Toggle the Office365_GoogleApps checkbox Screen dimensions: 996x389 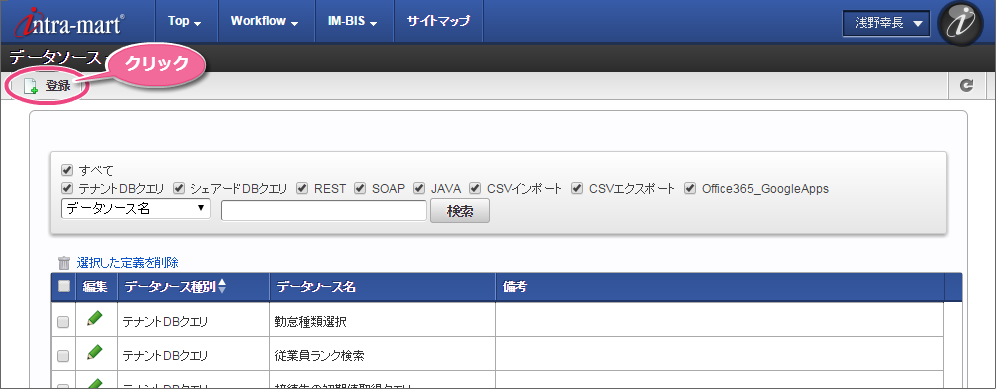[x=690, y=188]
